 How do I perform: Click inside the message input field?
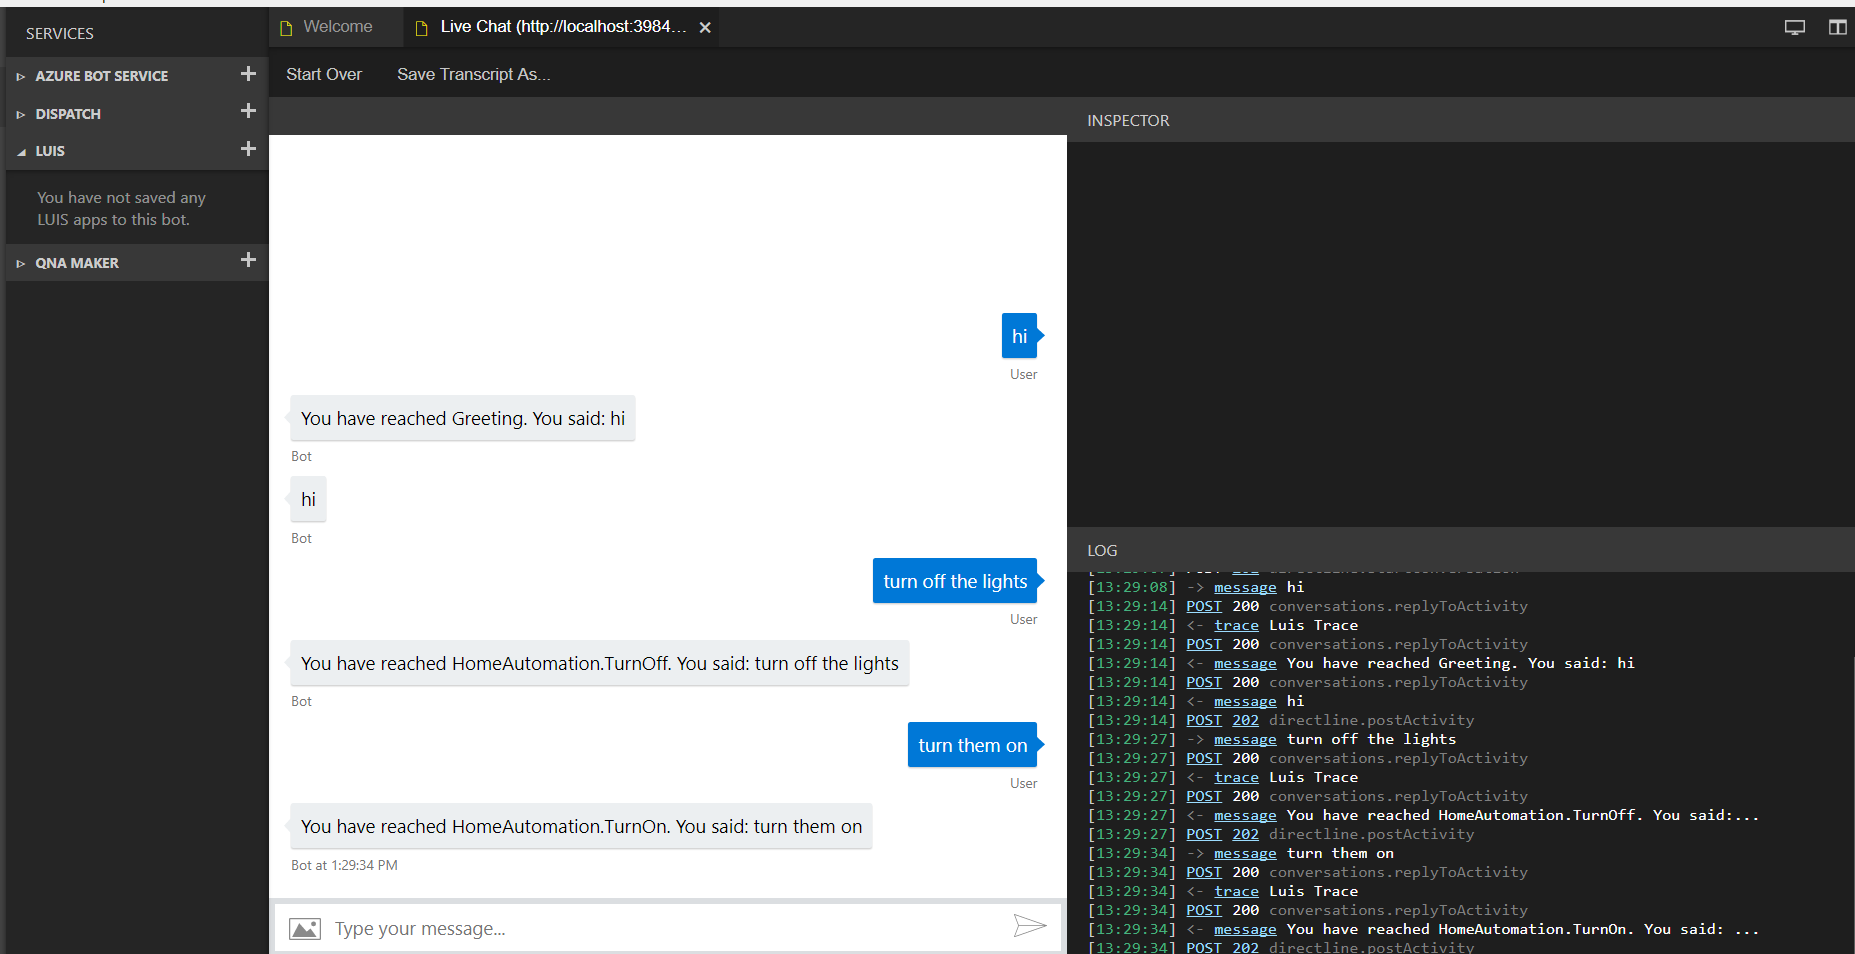(x=600, y=927)
